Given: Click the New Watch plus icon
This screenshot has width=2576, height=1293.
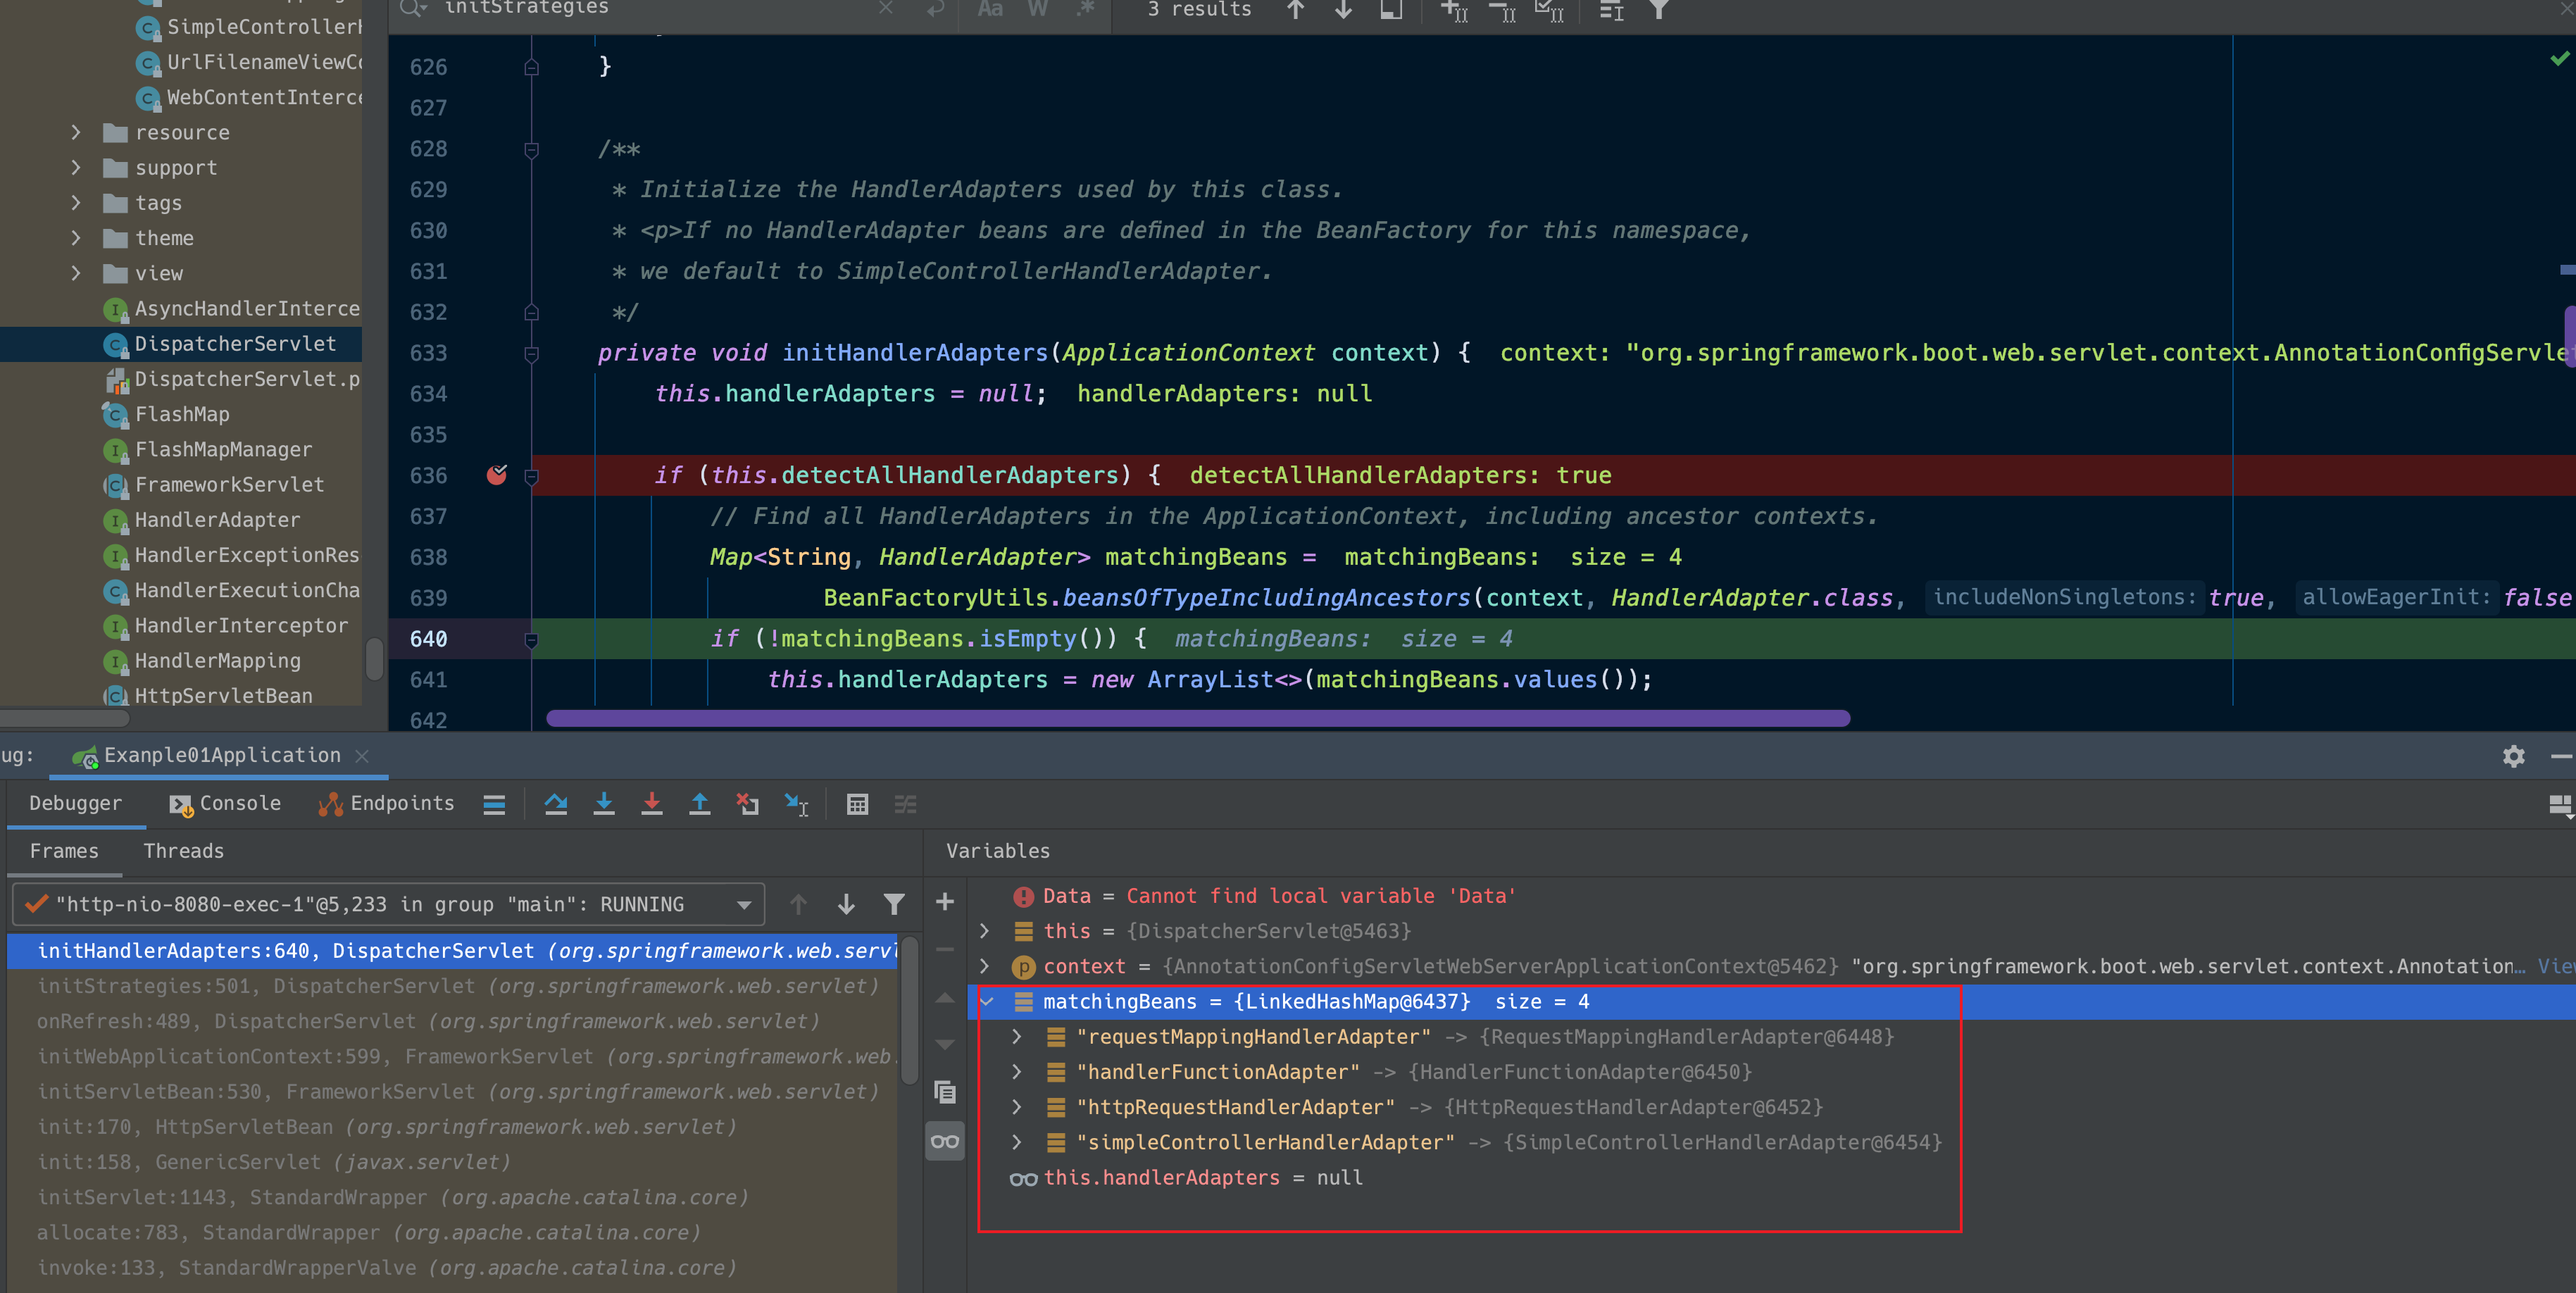Looking at the screenshot, I should click(944, 902).
